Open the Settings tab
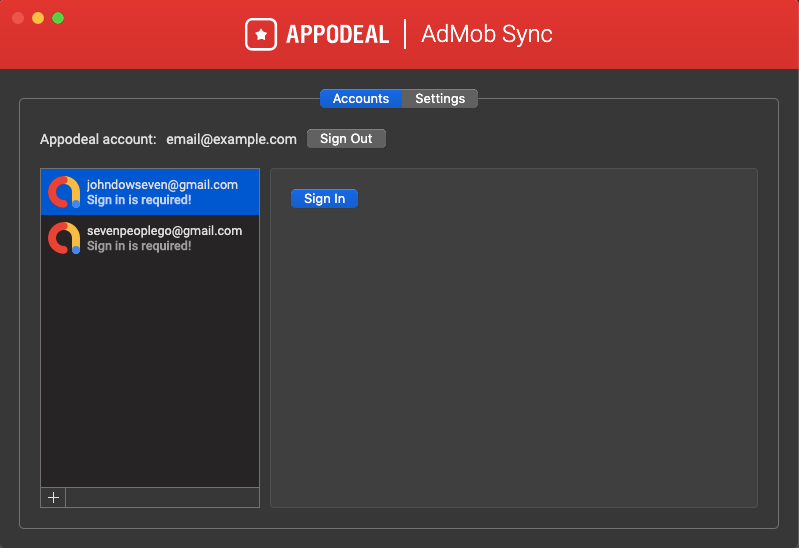 coord(440,99)
